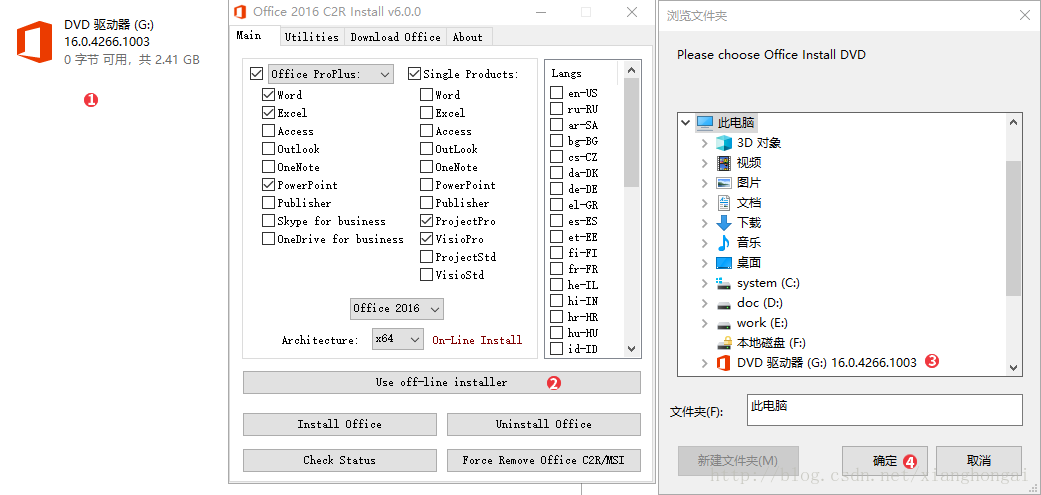Check the fr-FR language box
Viewport: 1041px width, 495px height.
point(556,269)
